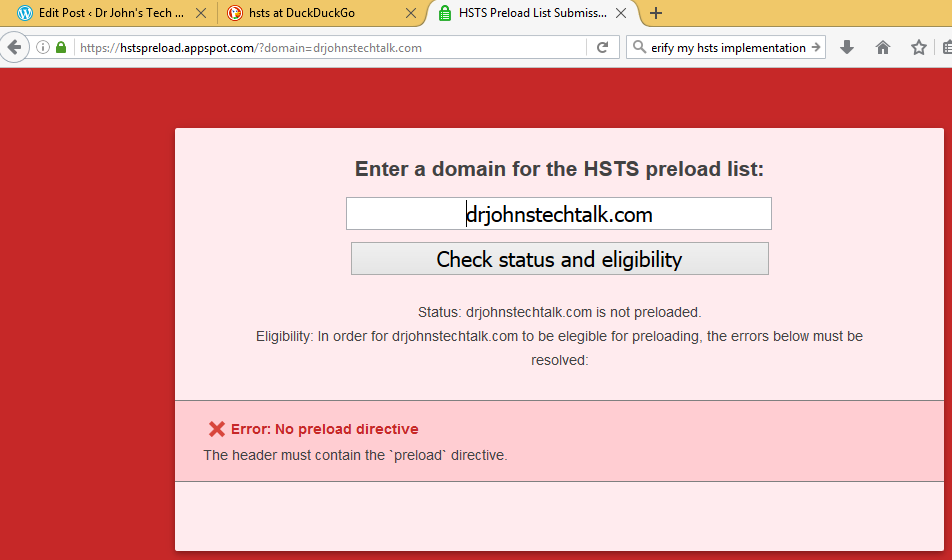Image resolution: width=952 pixels, height=560 pixels.
Task: Select the HSTS Preload List Submission tab
Action: click(532, 13)
